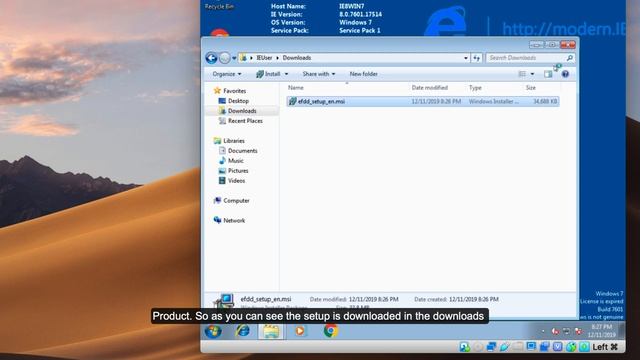
Task: Open Windows Media Player from the taskbar
Action: tap(300, 331)
